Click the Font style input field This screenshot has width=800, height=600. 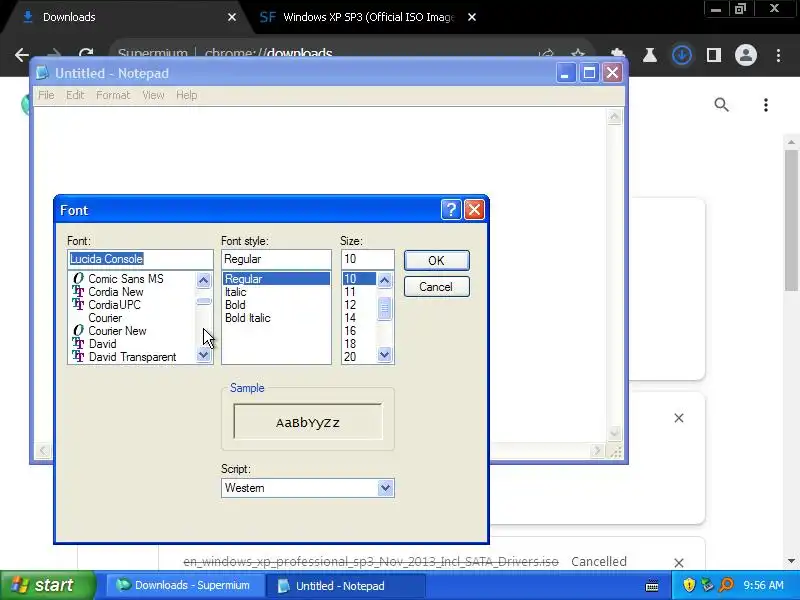(x=276, y=259)
